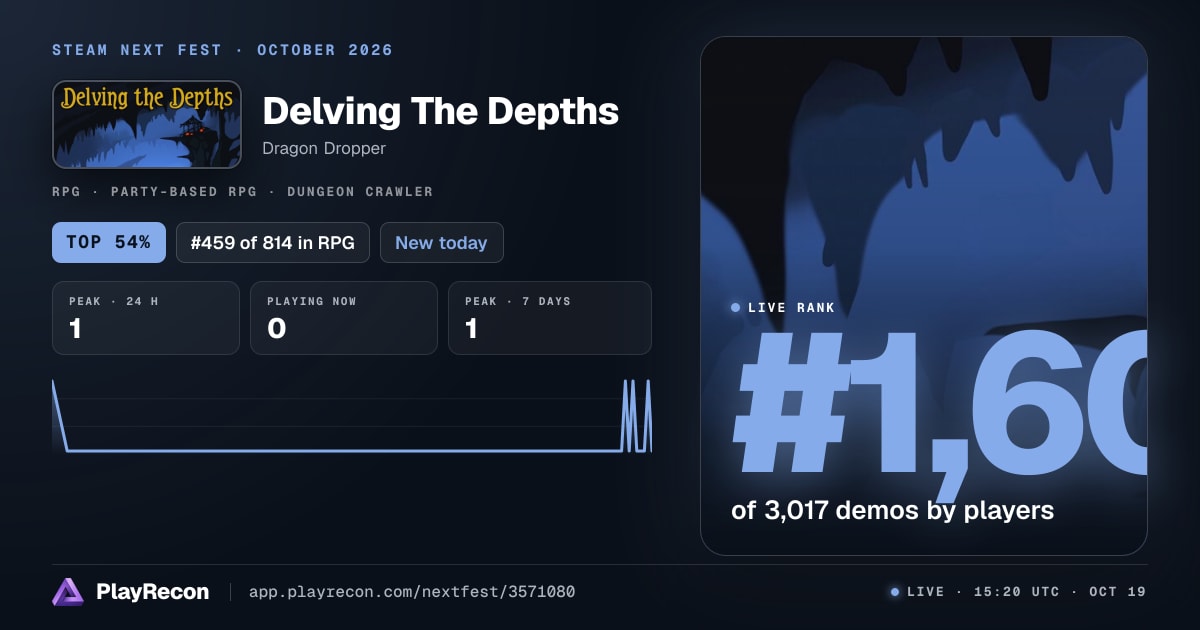Screen dimensions: 1200x630
Task: Click the player count sparkline chart
Action: click(352, 416)
